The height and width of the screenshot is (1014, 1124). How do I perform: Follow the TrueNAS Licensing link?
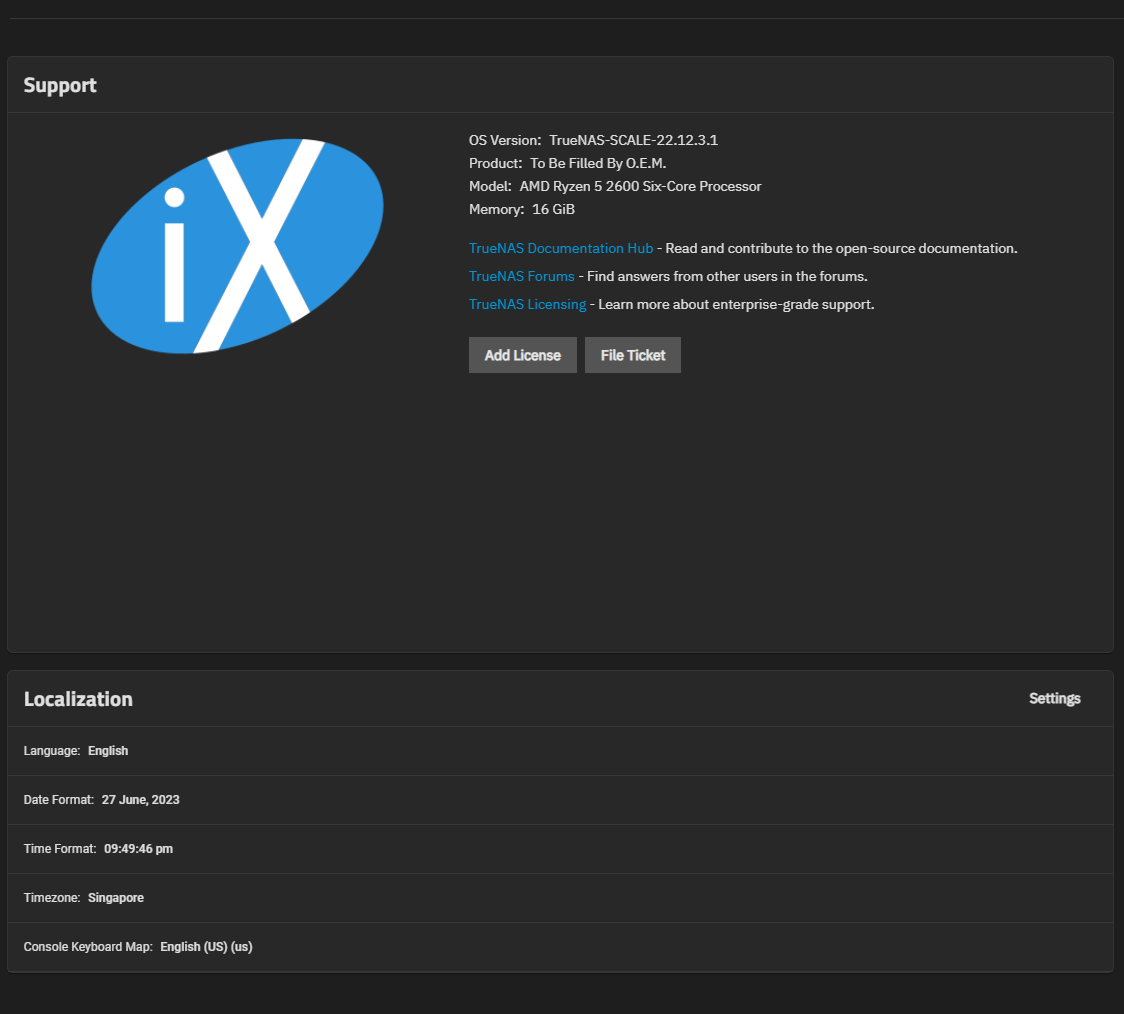click(527, 304)
